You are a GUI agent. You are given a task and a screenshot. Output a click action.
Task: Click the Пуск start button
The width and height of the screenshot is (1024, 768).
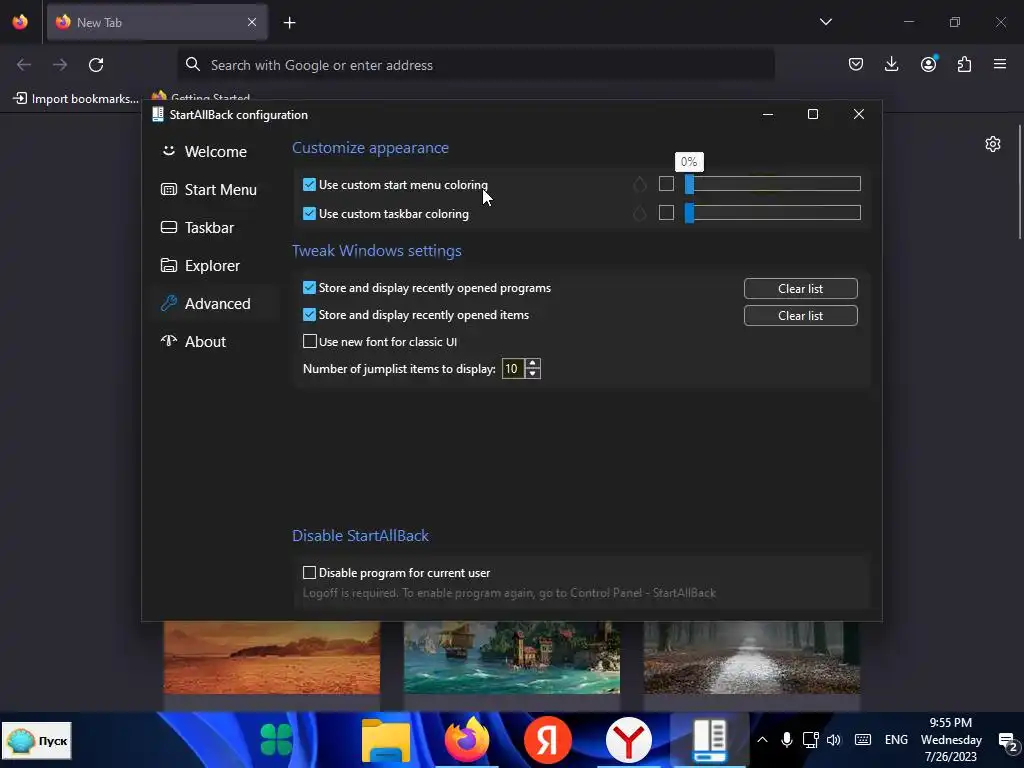click(x=37, y=741)
